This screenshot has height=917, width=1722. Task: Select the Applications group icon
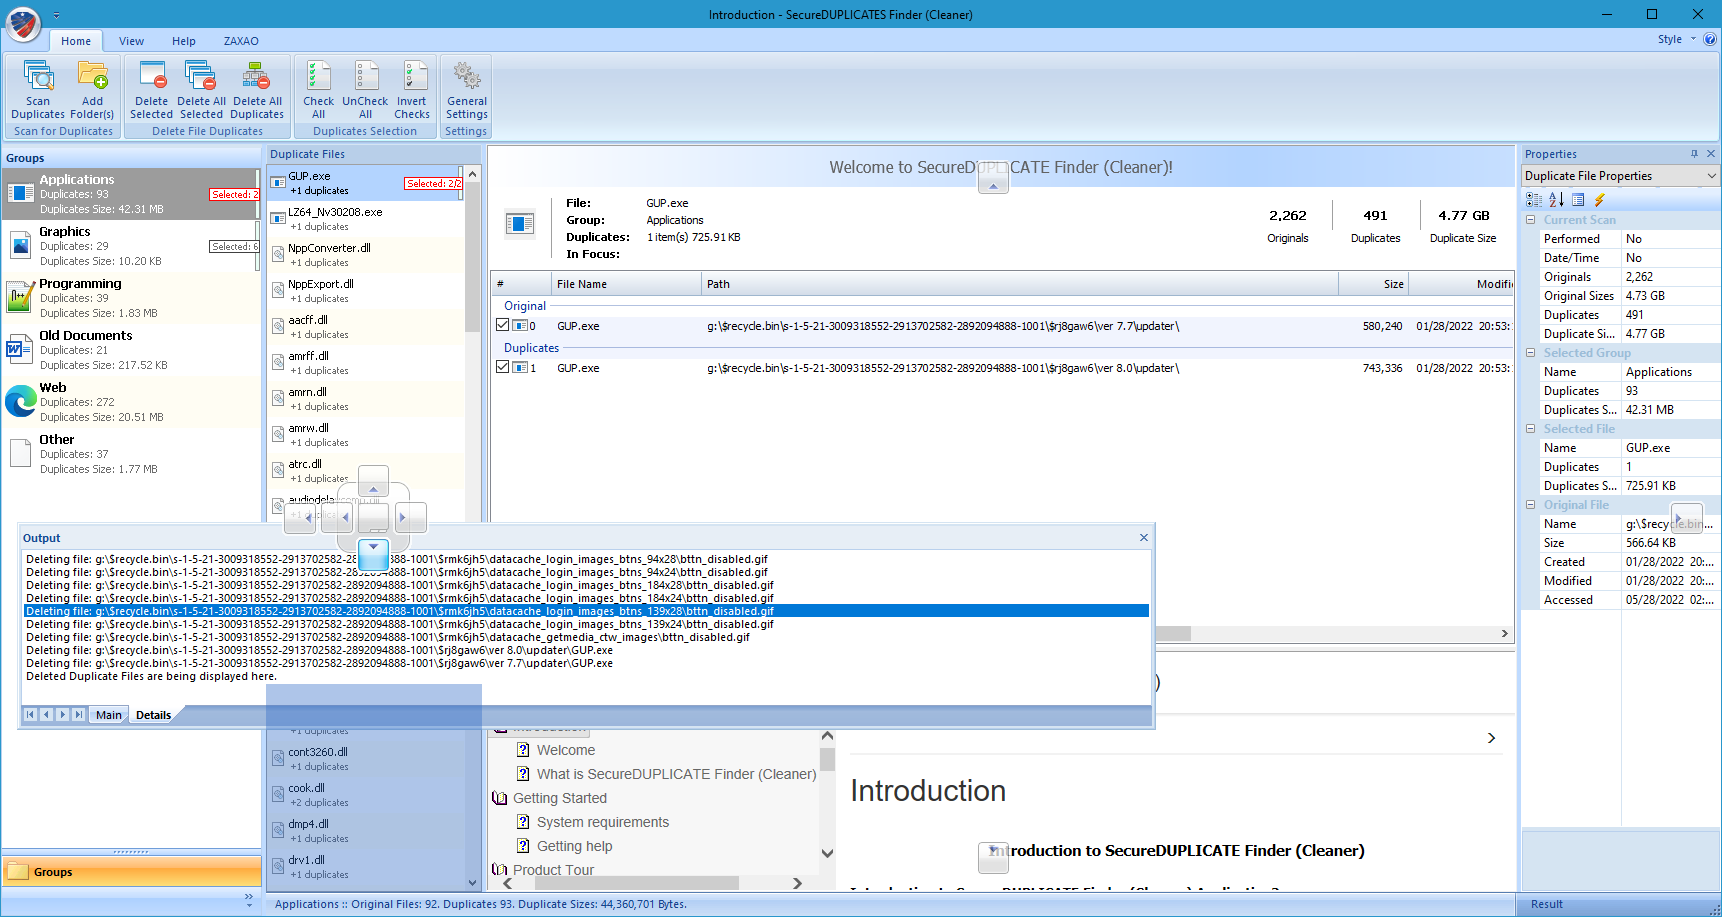coord(21,193)
